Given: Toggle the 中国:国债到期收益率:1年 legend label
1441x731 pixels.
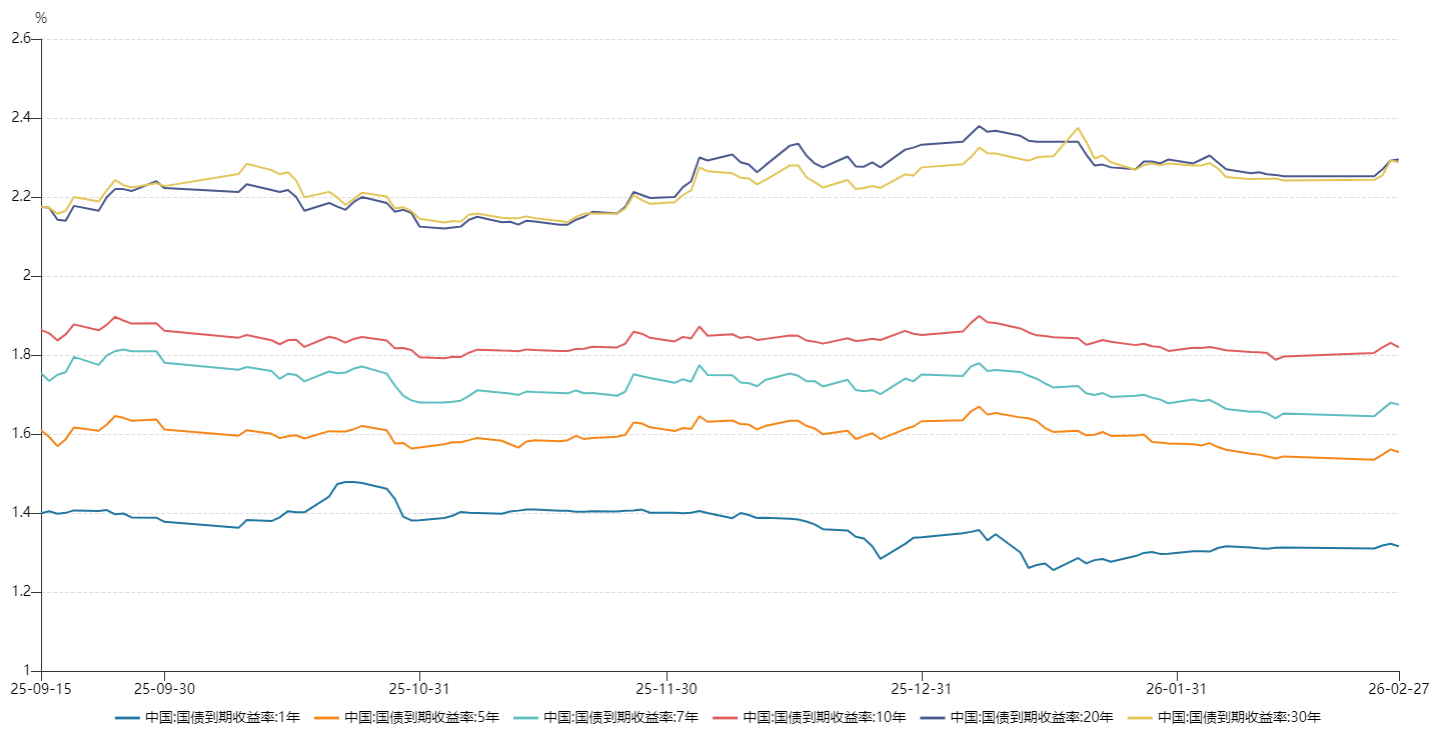Looking at the screenshot, I should coord(222,717).
